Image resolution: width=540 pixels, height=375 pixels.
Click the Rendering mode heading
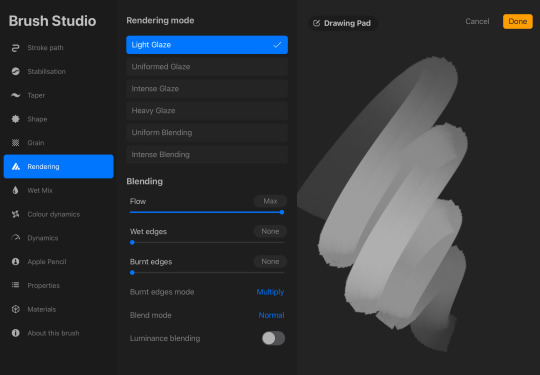point(160,21)
